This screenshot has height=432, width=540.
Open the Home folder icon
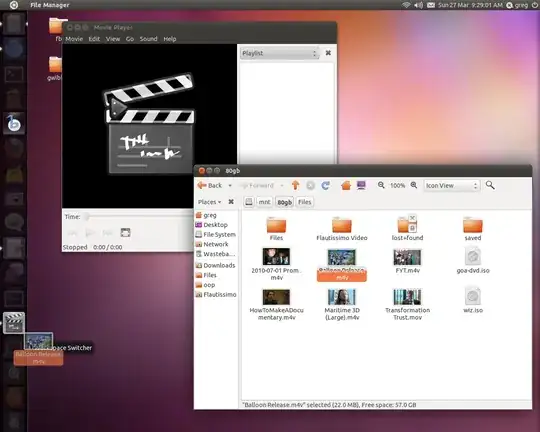click(x=346, y=185)
